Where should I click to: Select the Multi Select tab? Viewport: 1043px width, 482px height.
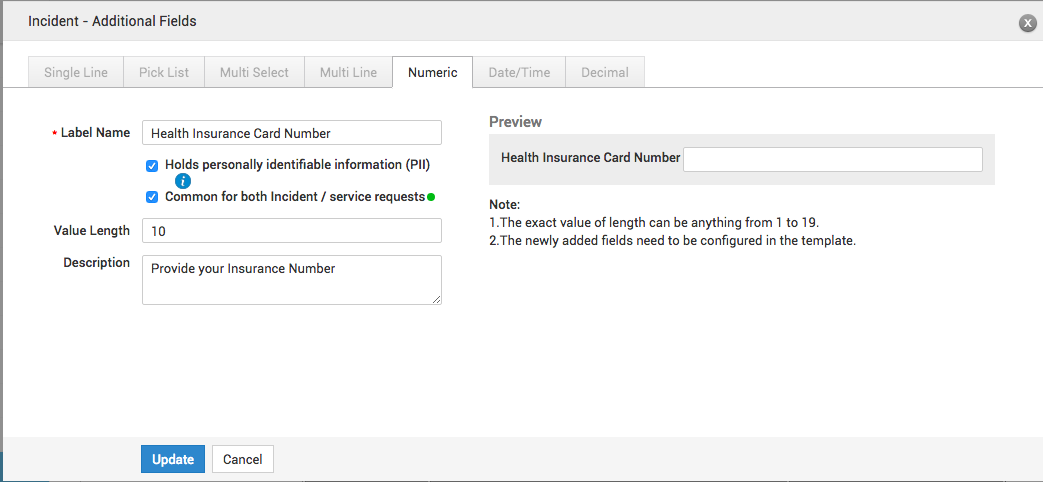click(x=254, y=72)
